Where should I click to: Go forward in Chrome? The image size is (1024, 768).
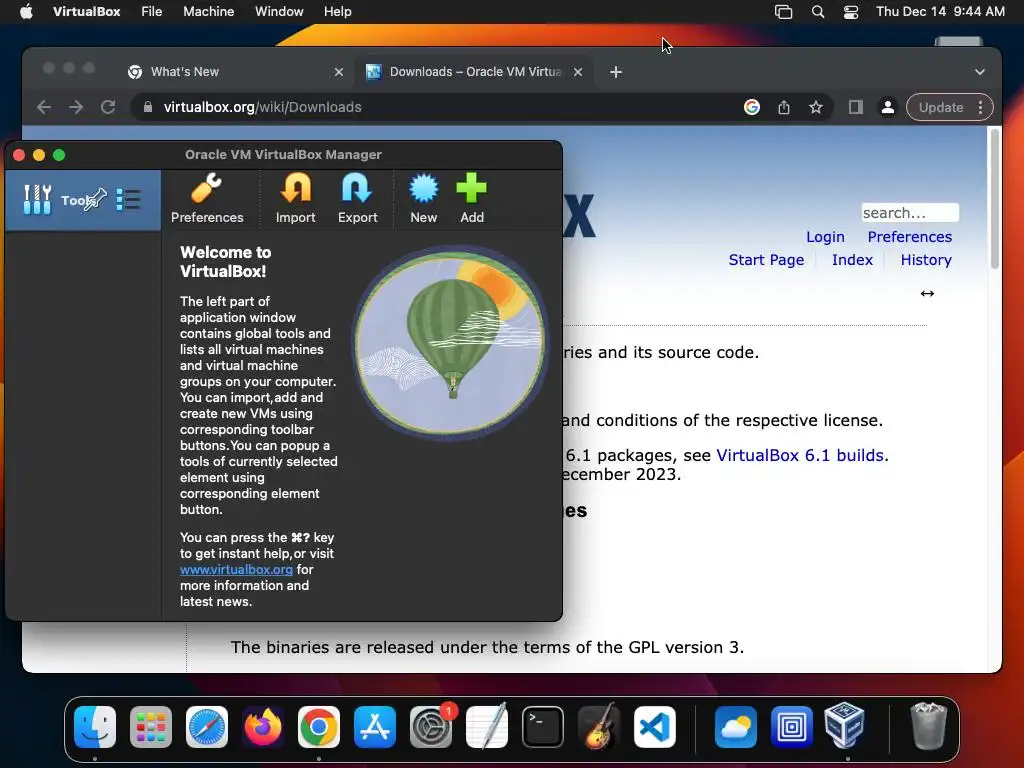click(76, 107)
